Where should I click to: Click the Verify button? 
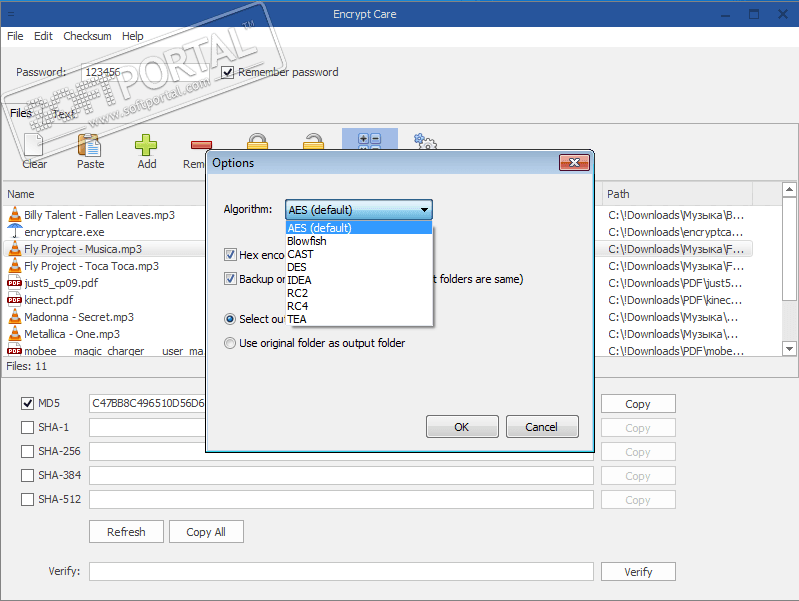pos(638,571)
